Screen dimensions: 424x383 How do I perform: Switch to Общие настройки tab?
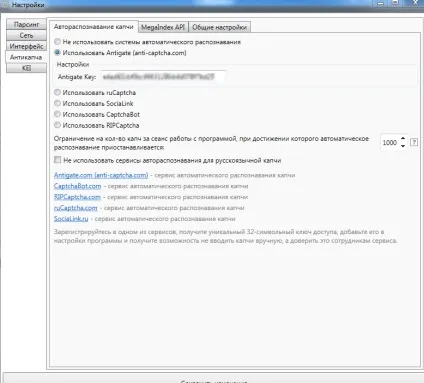tap(219, 27)
